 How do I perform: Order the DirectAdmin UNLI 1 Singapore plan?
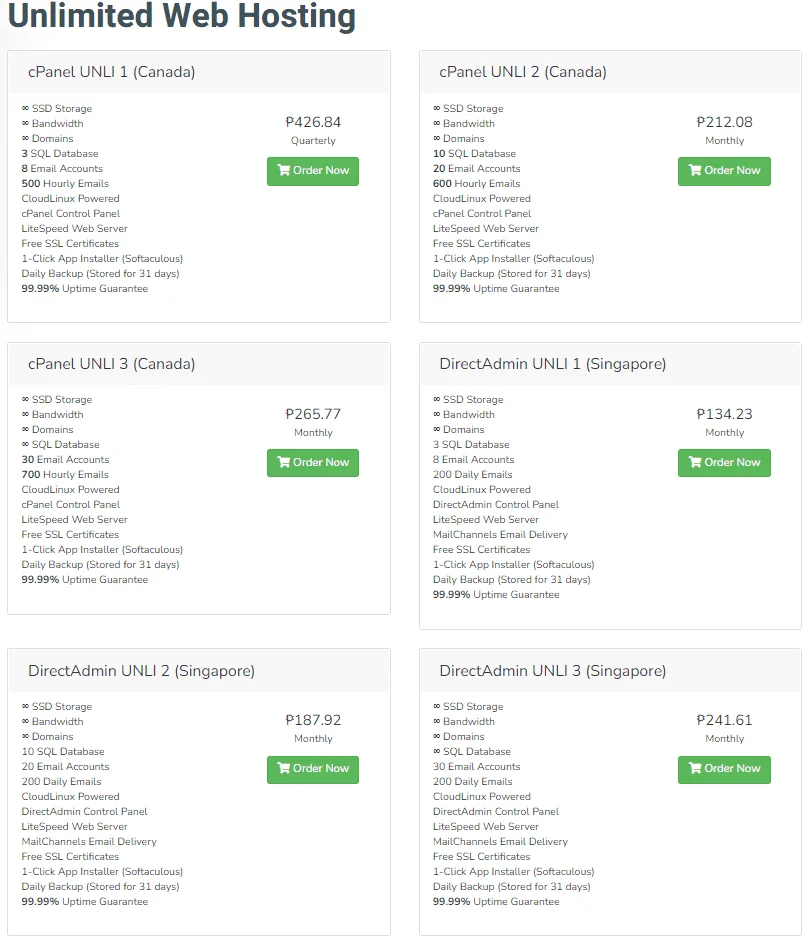(724, 463)
